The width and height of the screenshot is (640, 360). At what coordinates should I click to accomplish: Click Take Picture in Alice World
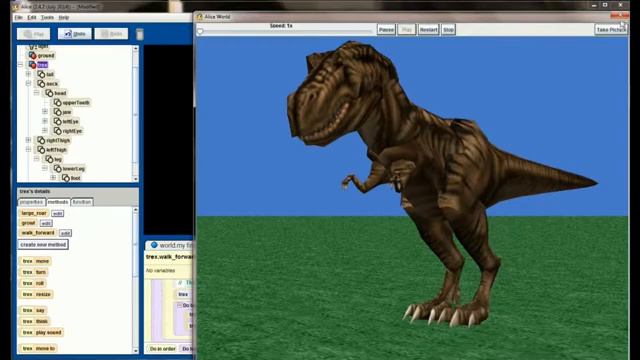click(x=611, y=30)
